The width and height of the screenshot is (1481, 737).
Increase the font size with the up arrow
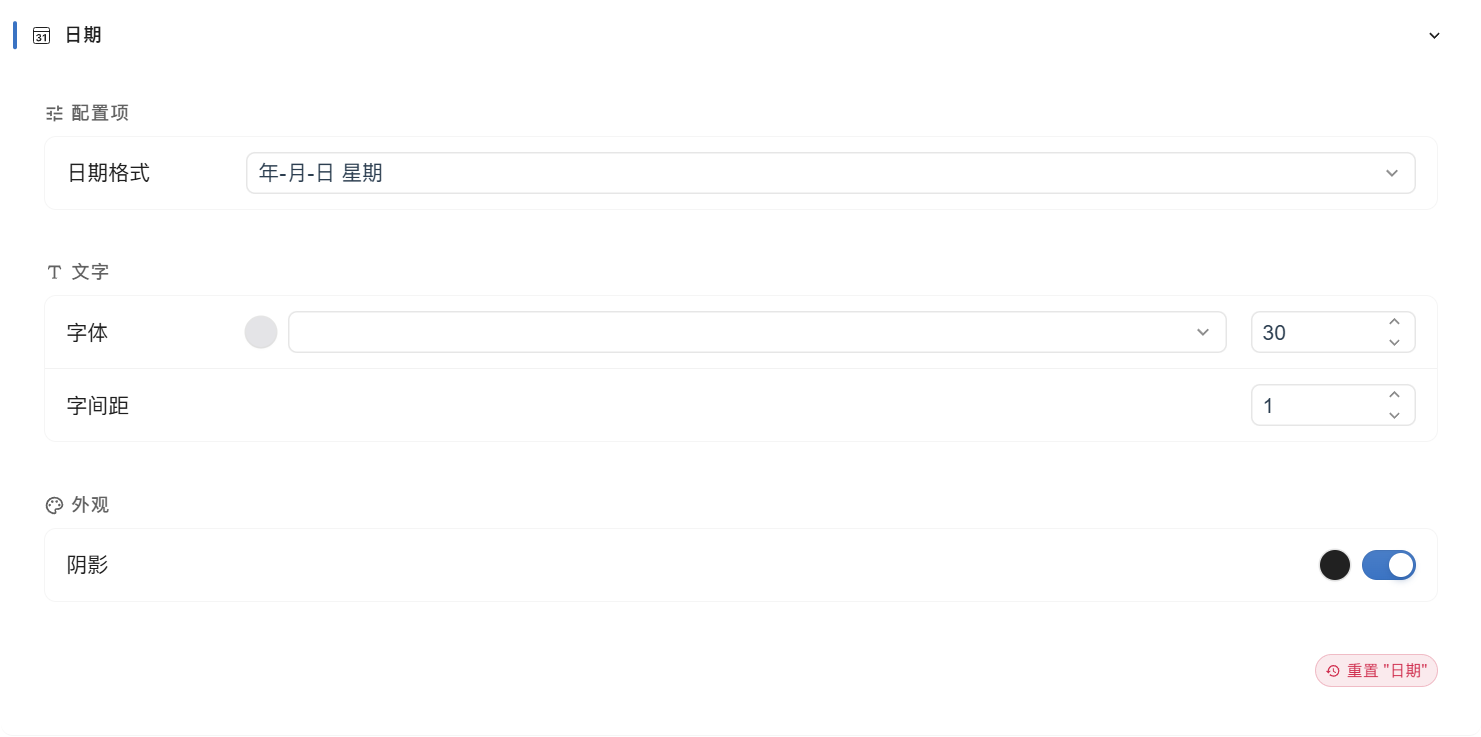click(1394, 322)
